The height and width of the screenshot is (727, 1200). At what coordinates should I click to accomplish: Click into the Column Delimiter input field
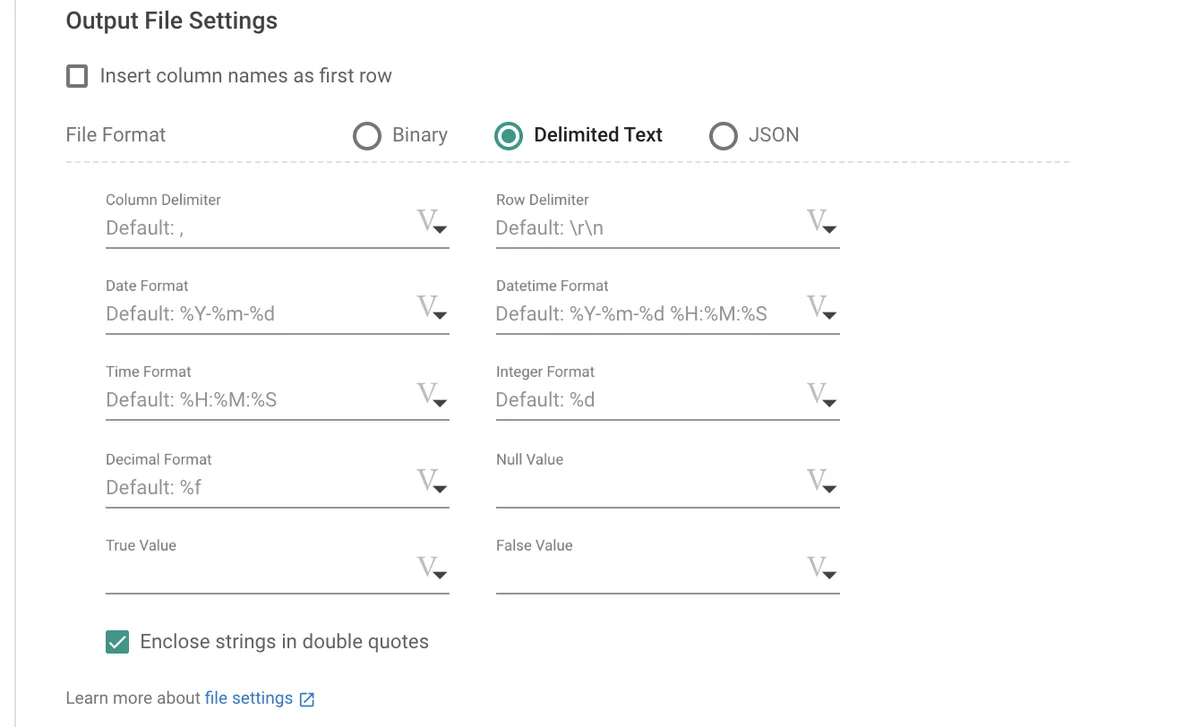255,228
